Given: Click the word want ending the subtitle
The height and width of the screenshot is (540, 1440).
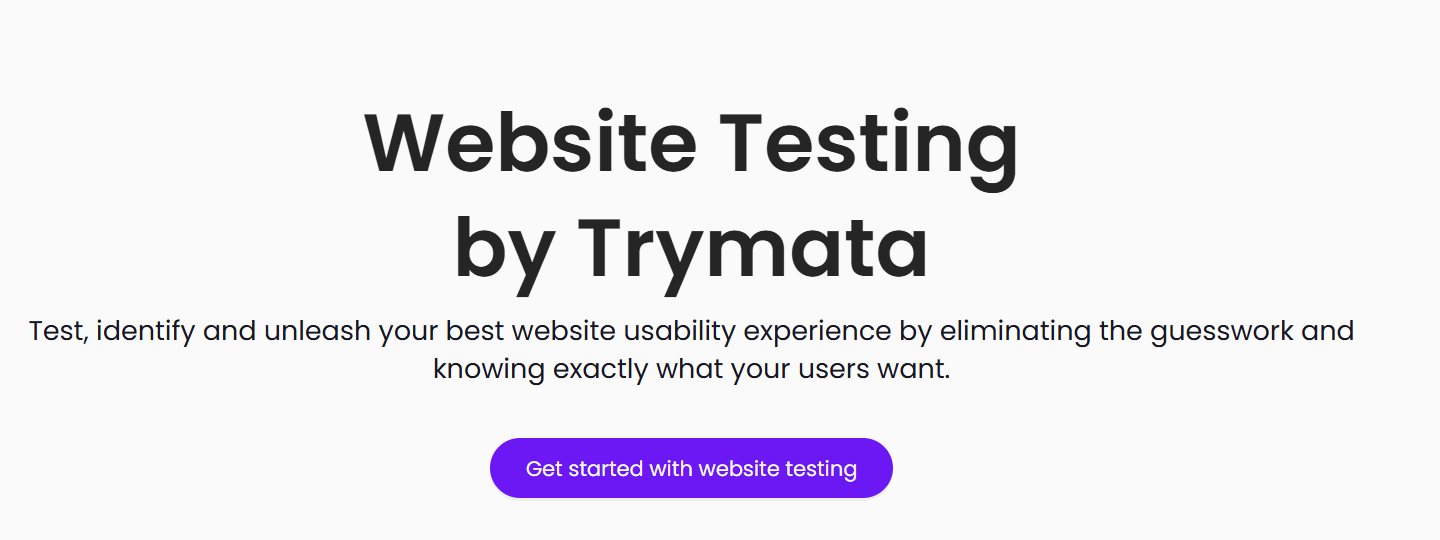Looking at the screenshot, I should 912,369.
